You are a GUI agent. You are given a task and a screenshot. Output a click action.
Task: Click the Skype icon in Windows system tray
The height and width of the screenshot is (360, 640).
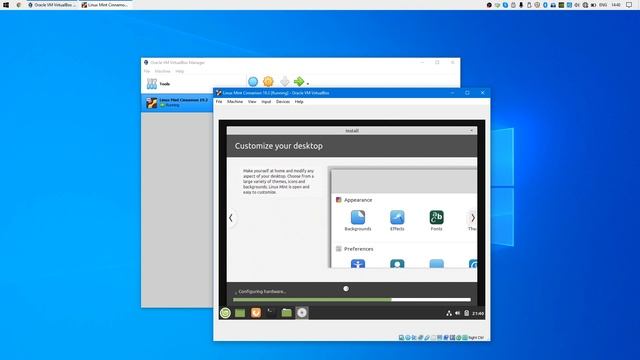point(505,5)
